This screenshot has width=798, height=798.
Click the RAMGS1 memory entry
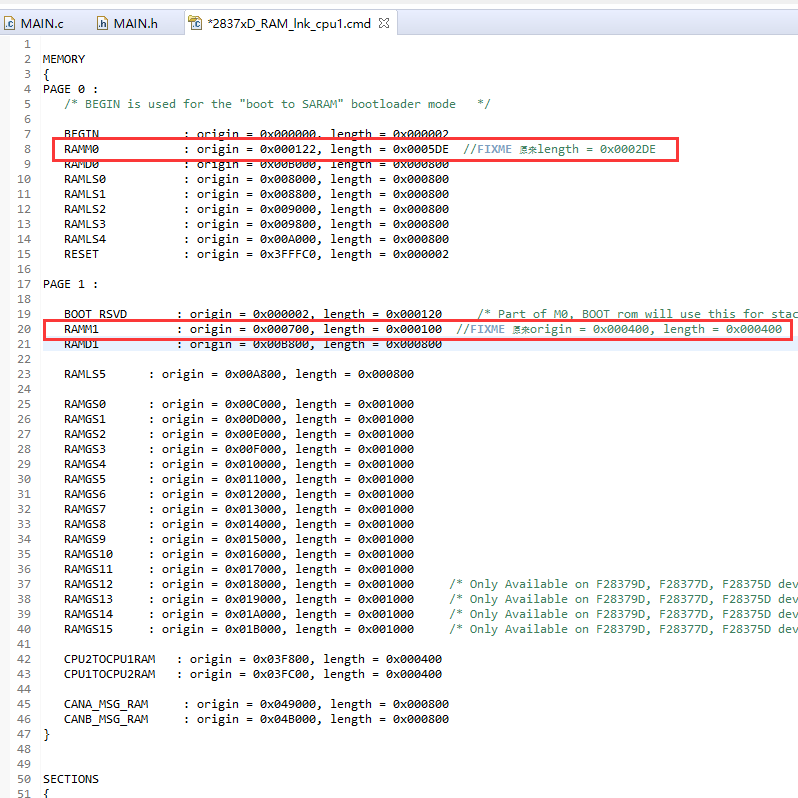point(85,419)
